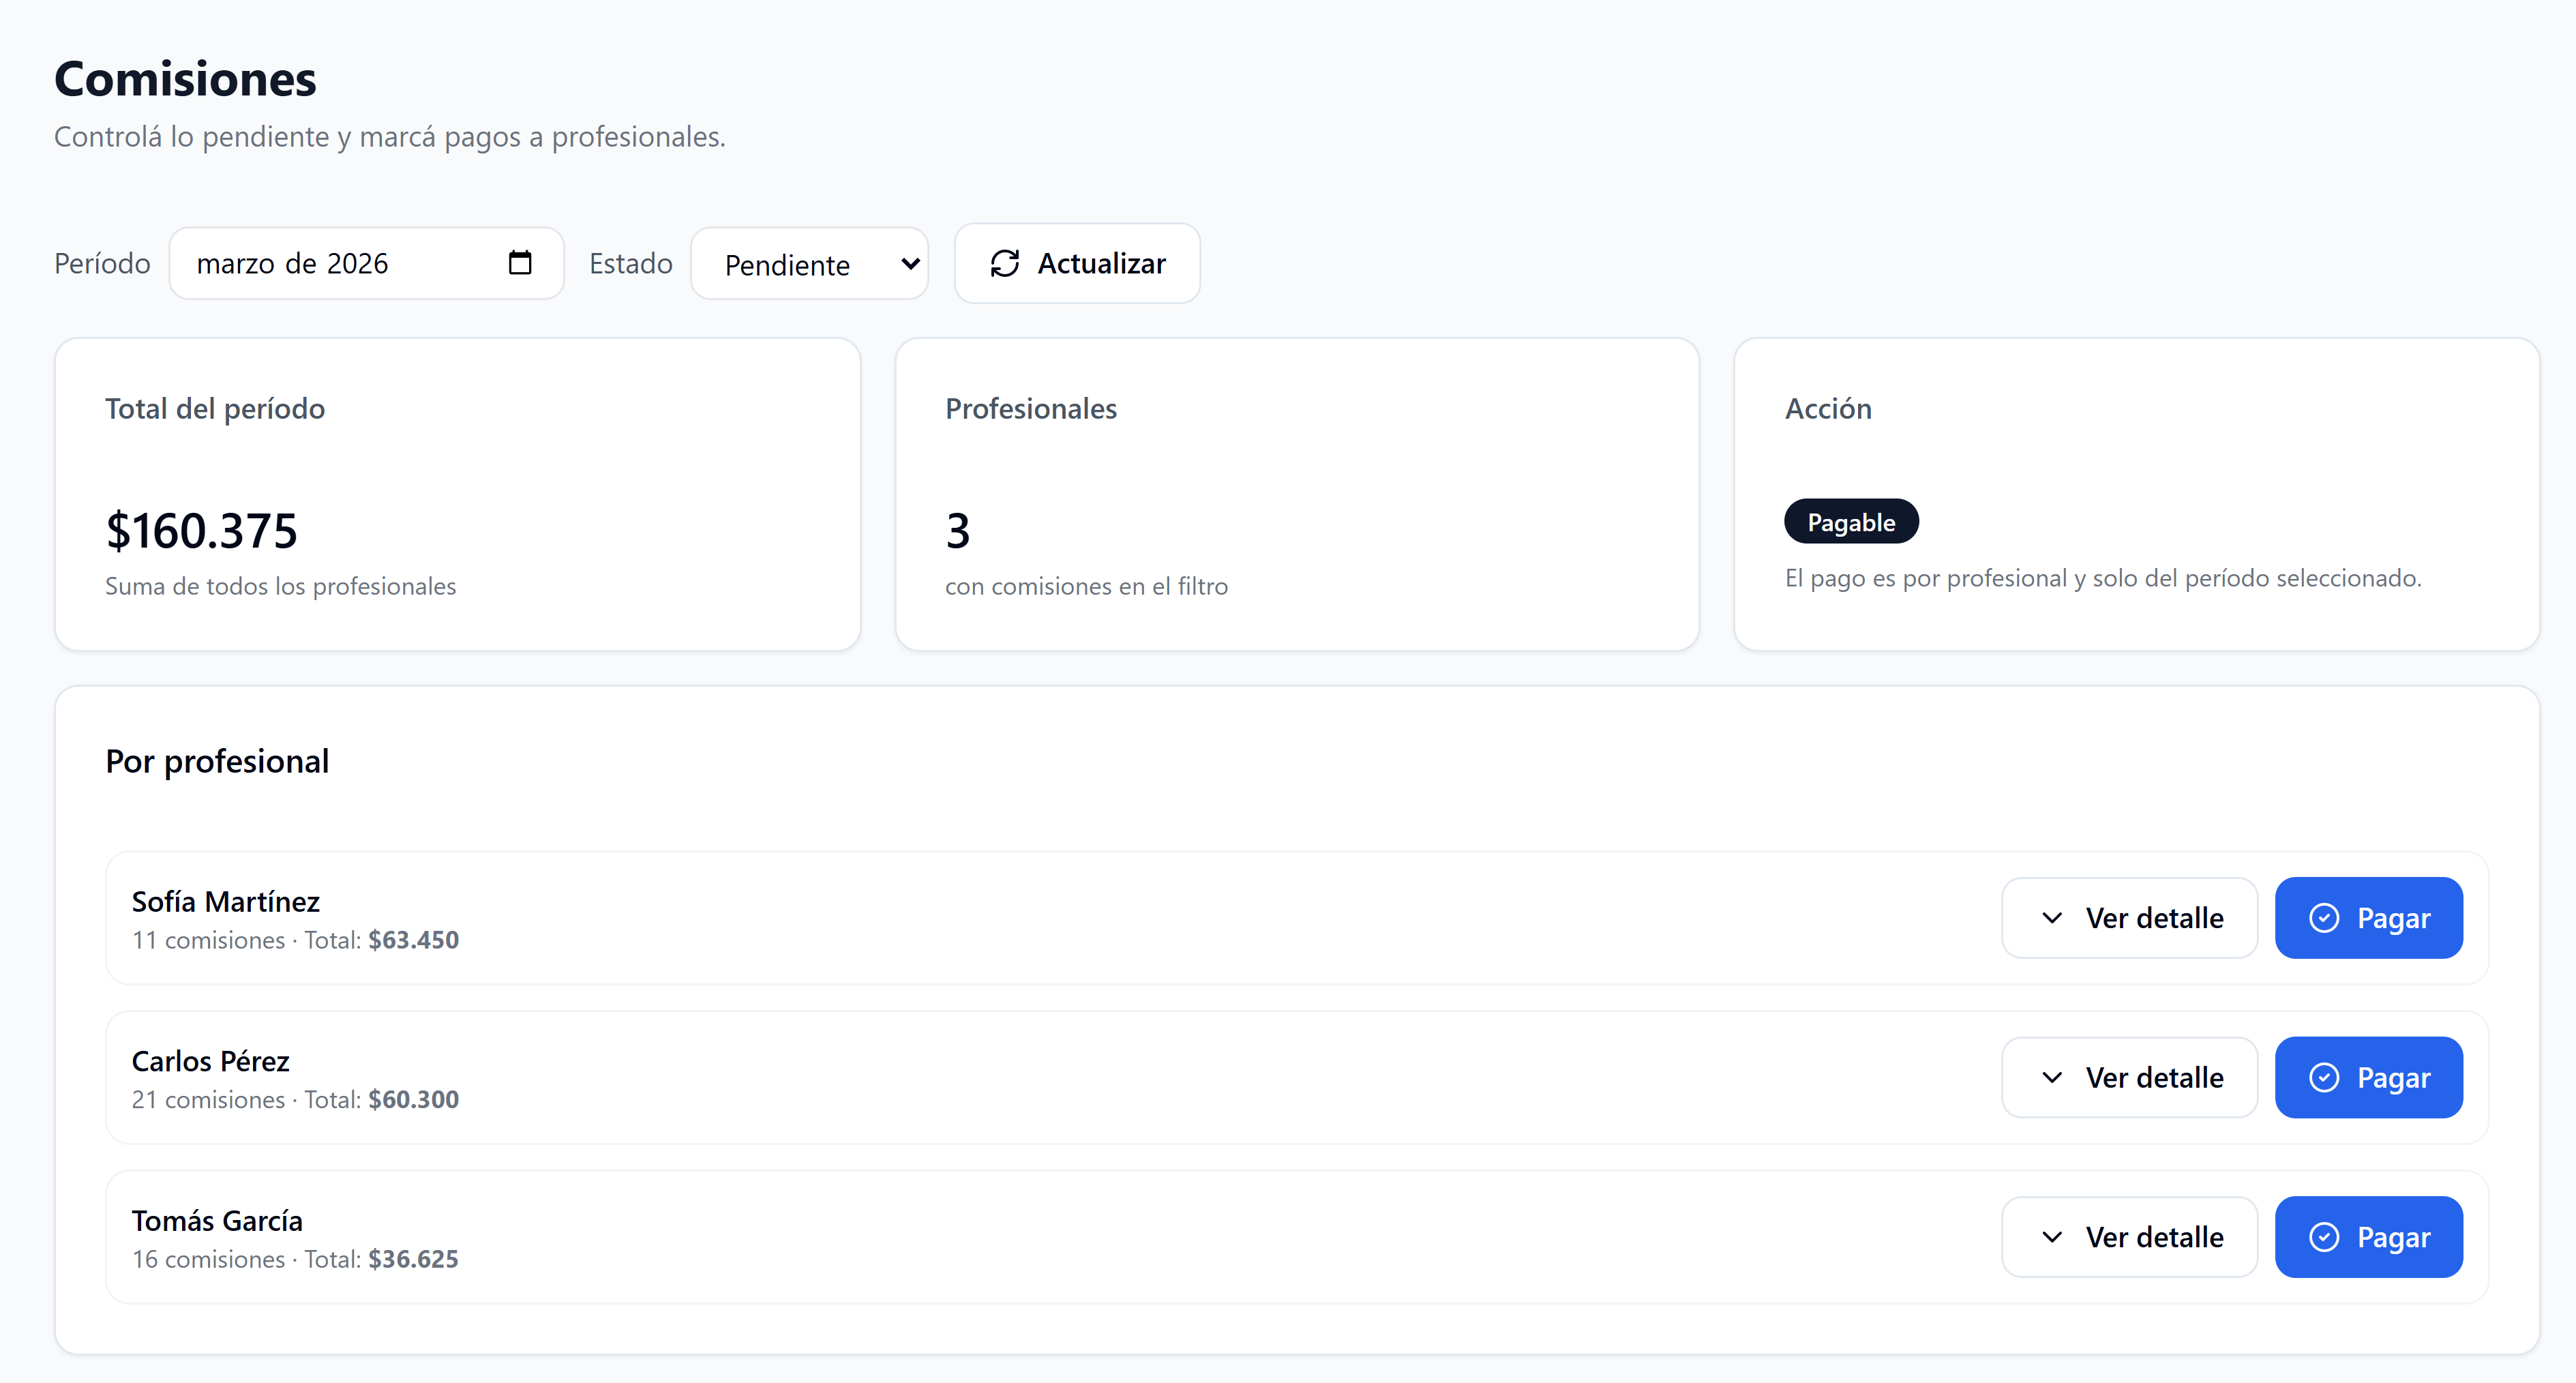
Task: Click the chevron on Tomás's Ver detalle button
Action: tap(2054, 1236)
